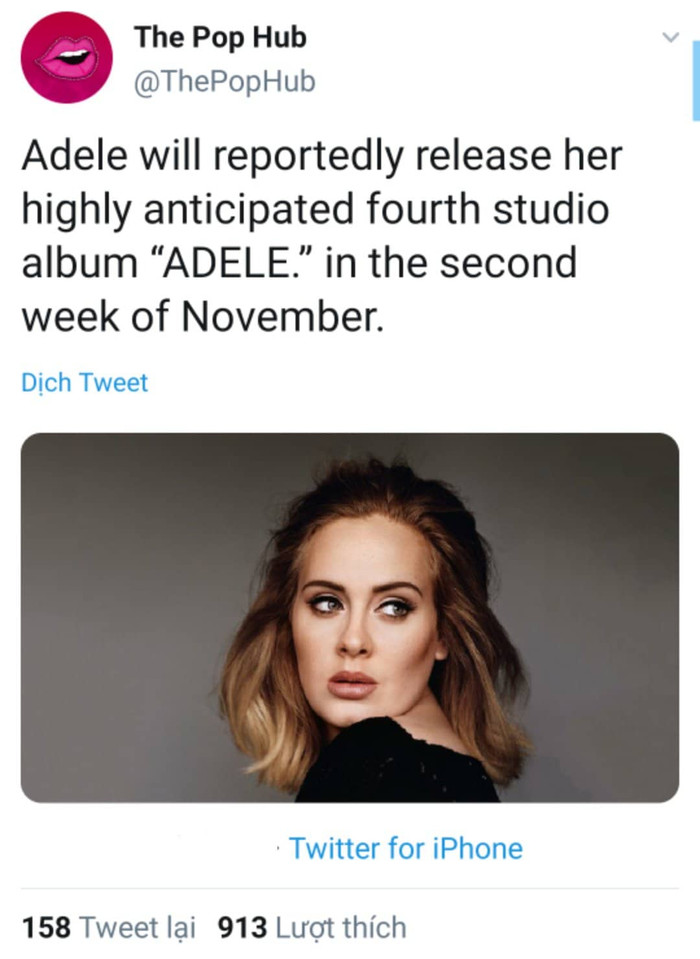Click the black top in the Adele photo
The width and height of the screenshot is (700, 959).
[x=397, y=765]
